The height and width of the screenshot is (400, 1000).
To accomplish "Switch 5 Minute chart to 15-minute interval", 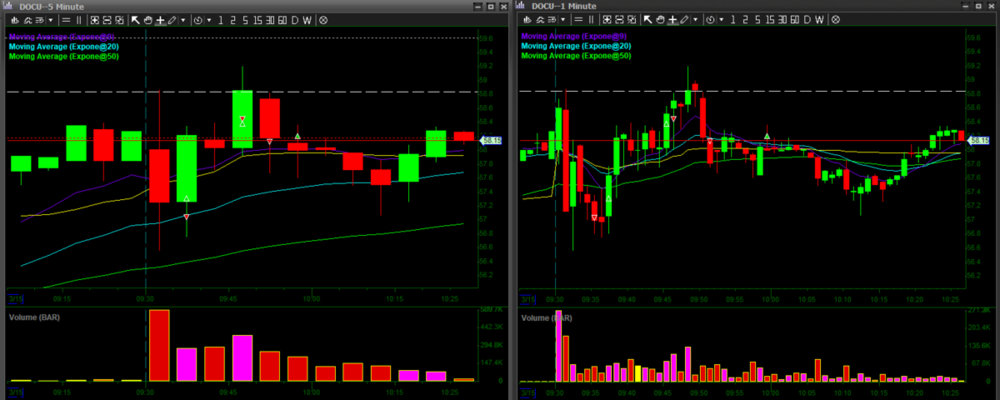I will click(257, 19).
